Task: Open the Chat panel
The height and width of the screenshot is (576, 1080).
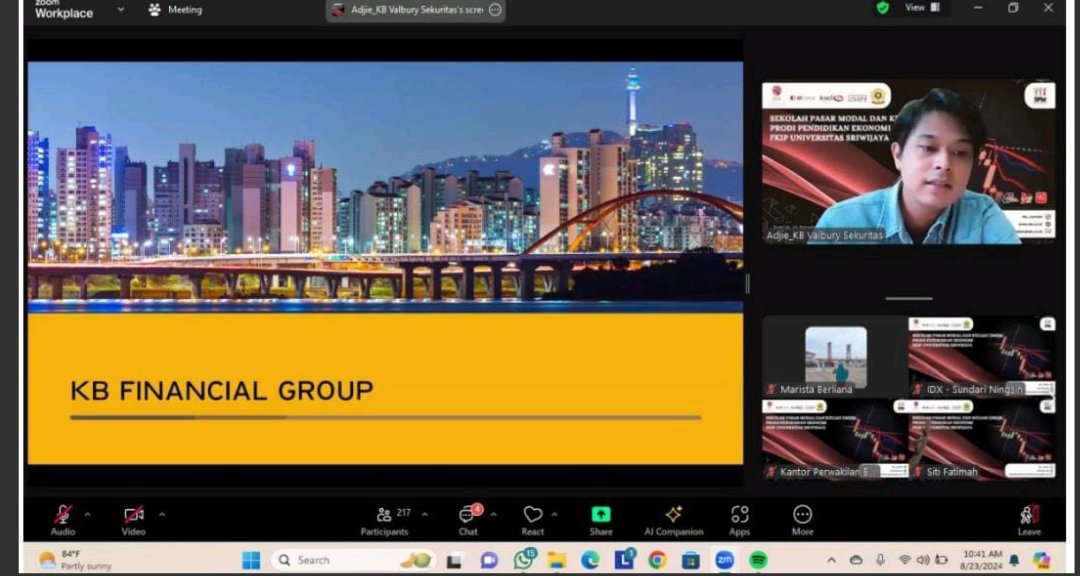Action: (467, 515)
